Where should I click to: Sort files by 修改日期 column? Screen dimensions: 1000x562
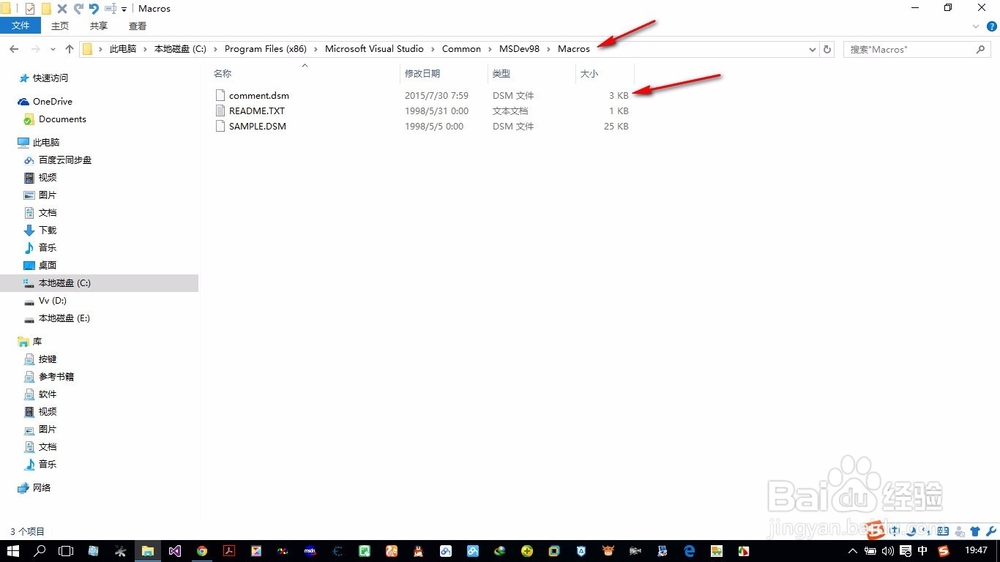[x=422, y=74]
